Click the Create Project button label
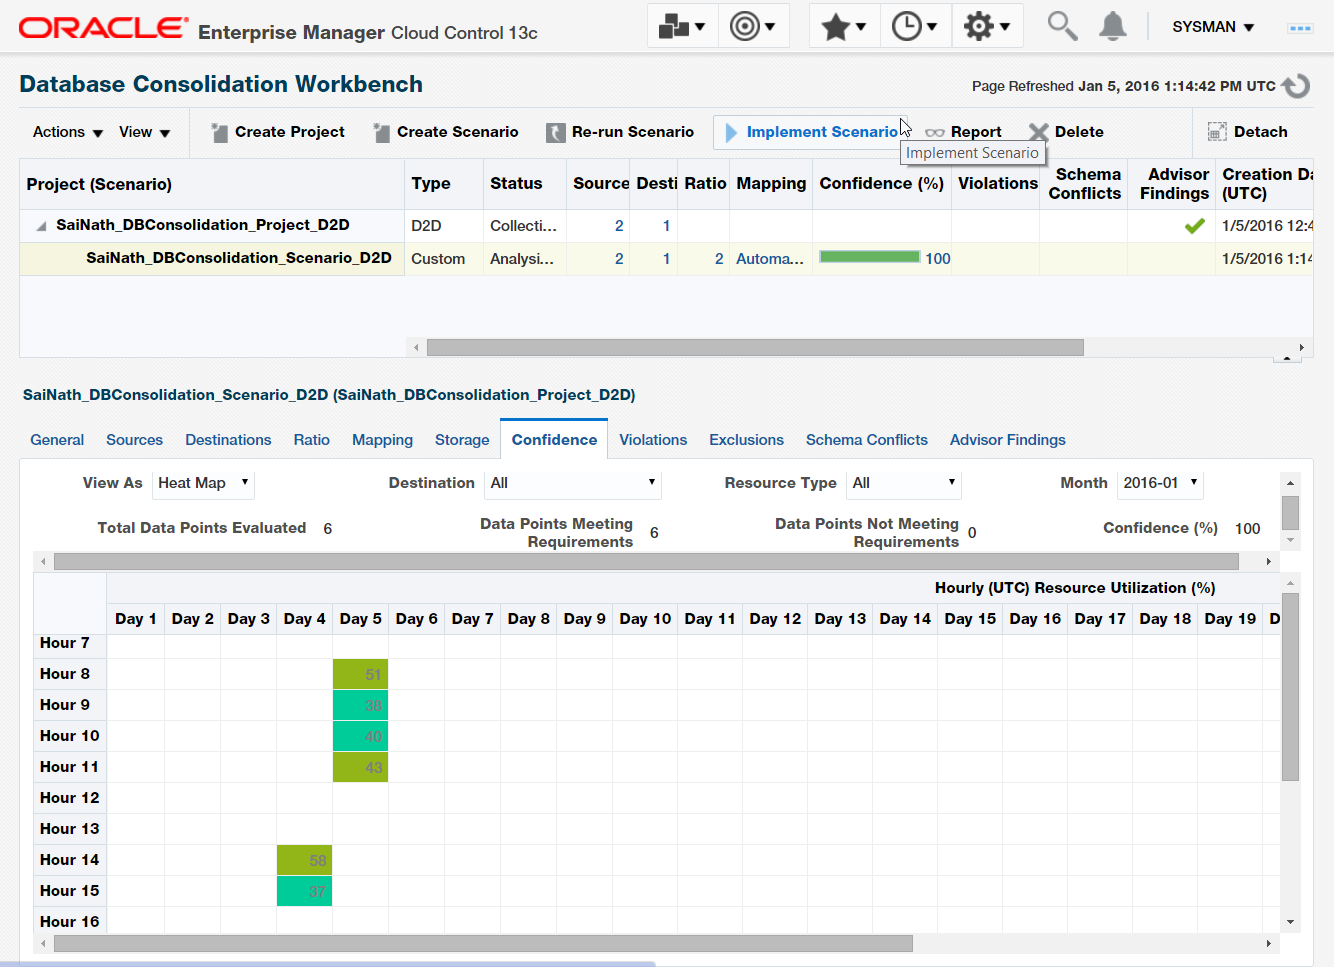Screen dimensions: 1334x967 coord(290,132)
